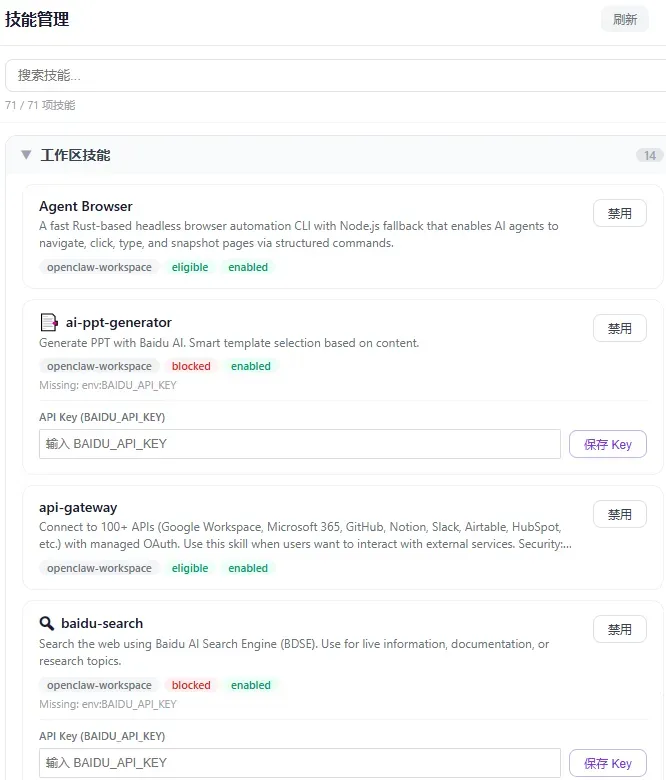Viewport: 666px width, 780px height.
Task: Focus the 搜索技能 search box
Action: point(333,75)
